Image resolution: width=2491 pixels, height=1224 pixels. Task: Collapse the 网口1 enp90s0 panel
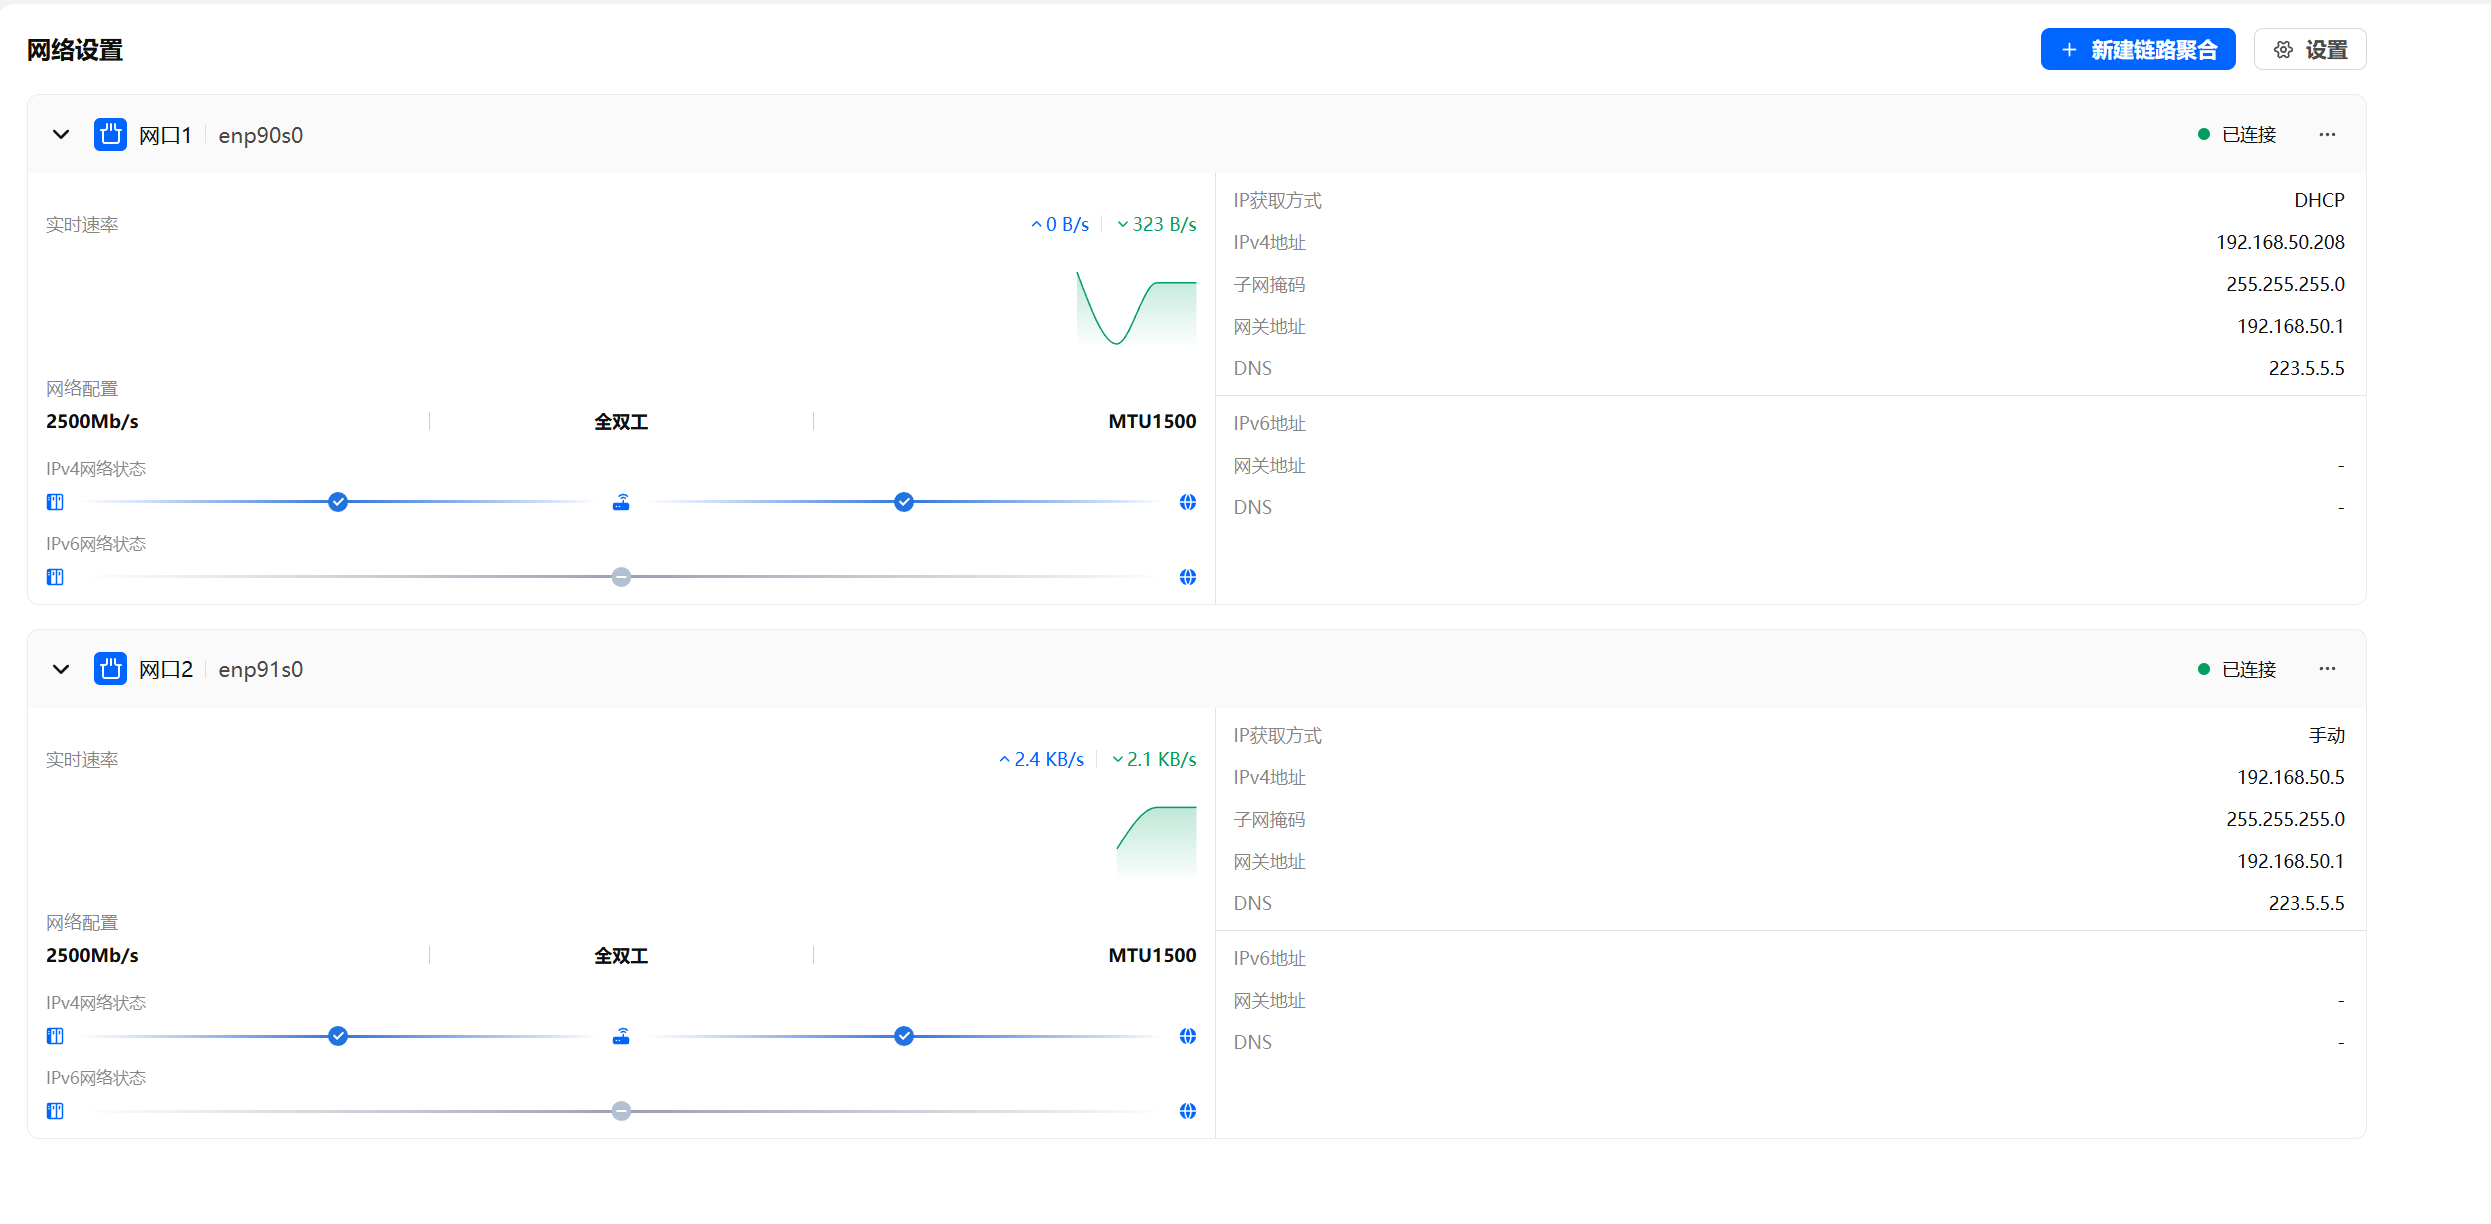(x=61, y=134)
